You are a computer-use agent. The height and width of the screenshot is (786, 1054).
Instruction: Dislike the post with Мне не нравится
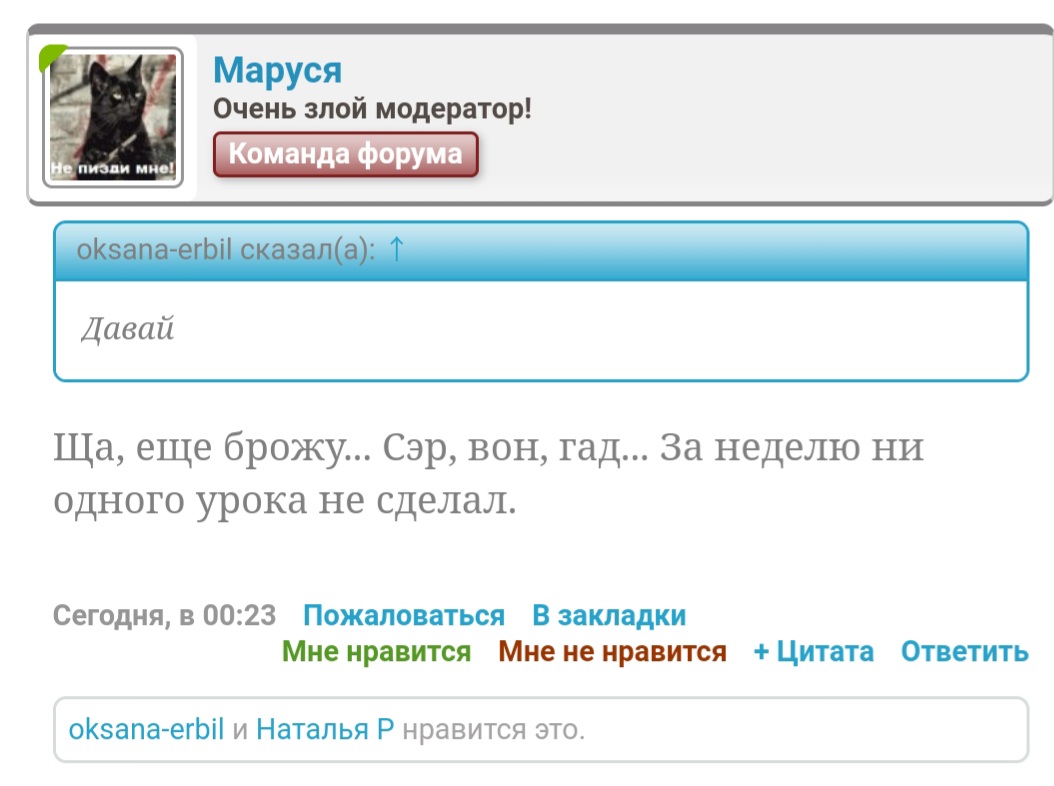pos(612,651)
